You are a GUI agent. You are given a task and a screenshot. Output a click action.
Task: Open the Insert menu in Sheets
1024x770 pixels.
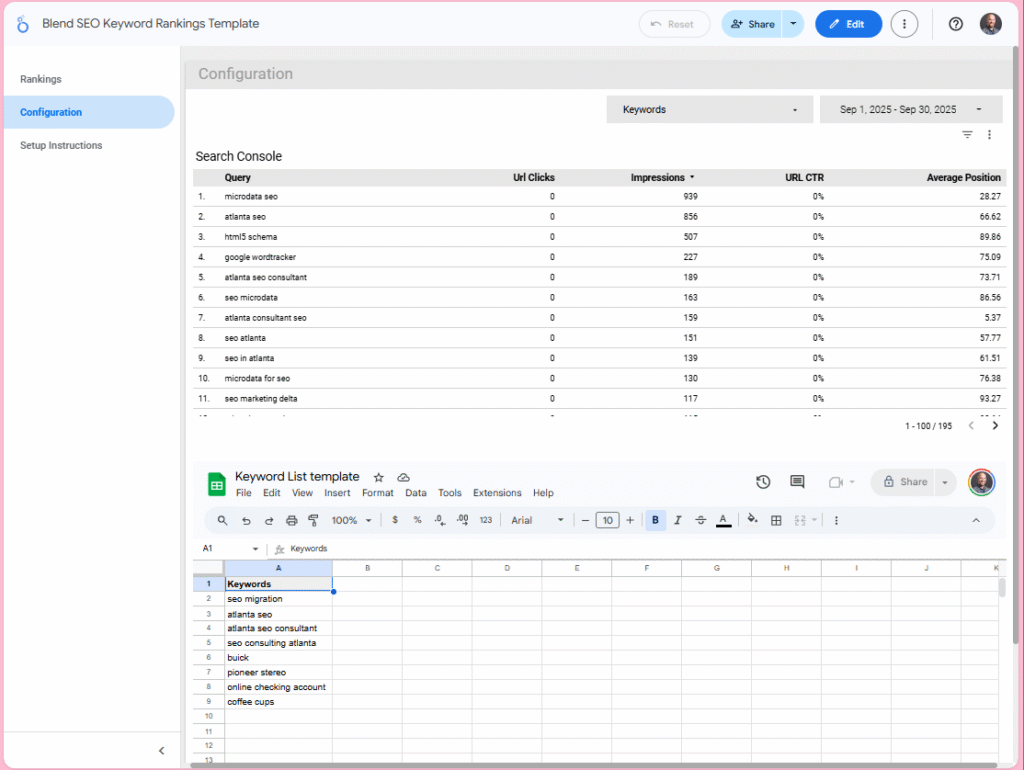click(x=337, y=493)
